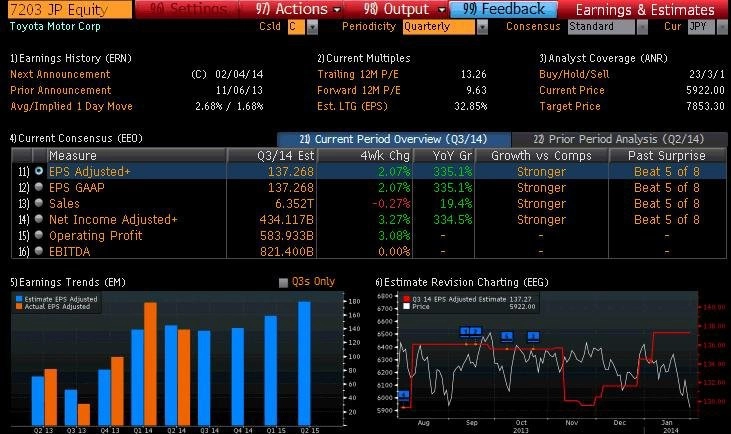This screenshot has width=731, height=434.
Task: Click the Past Surprise column header
Action: click(x=667, y=155)
